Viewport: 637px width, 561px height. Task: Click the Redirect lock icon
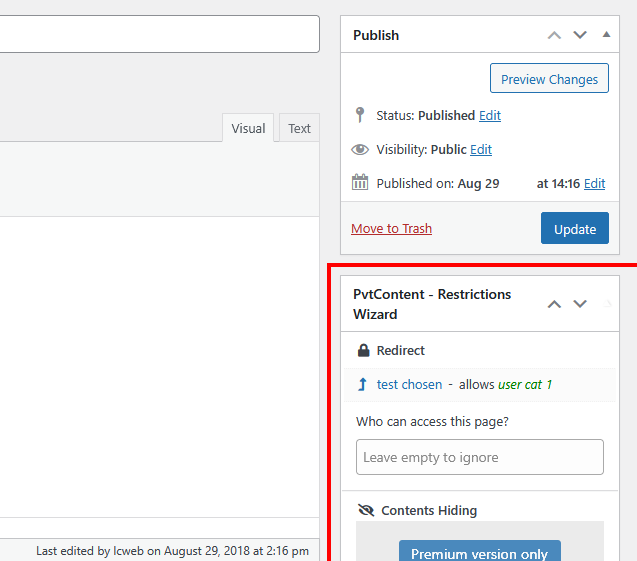[364, 351]
